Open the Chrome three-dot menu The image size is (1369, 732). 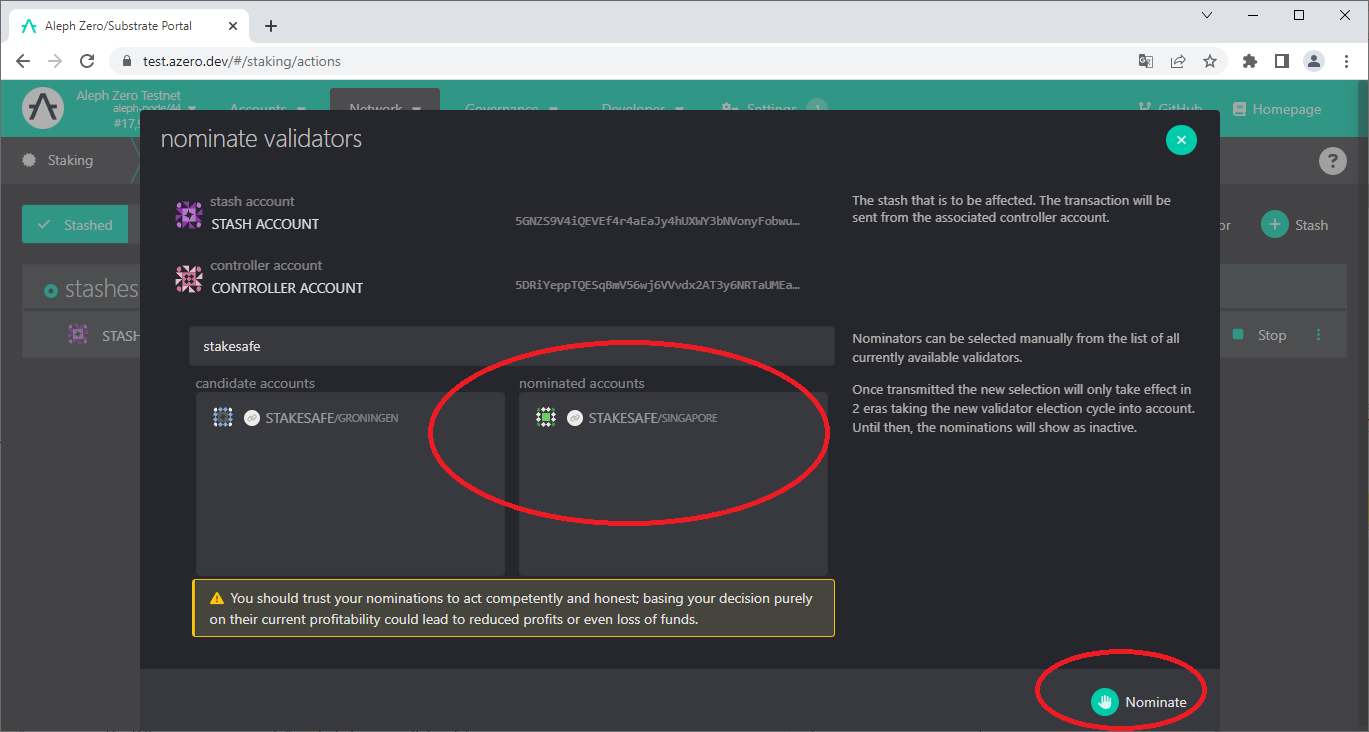pyautogui.click(x=1346, y=61)
